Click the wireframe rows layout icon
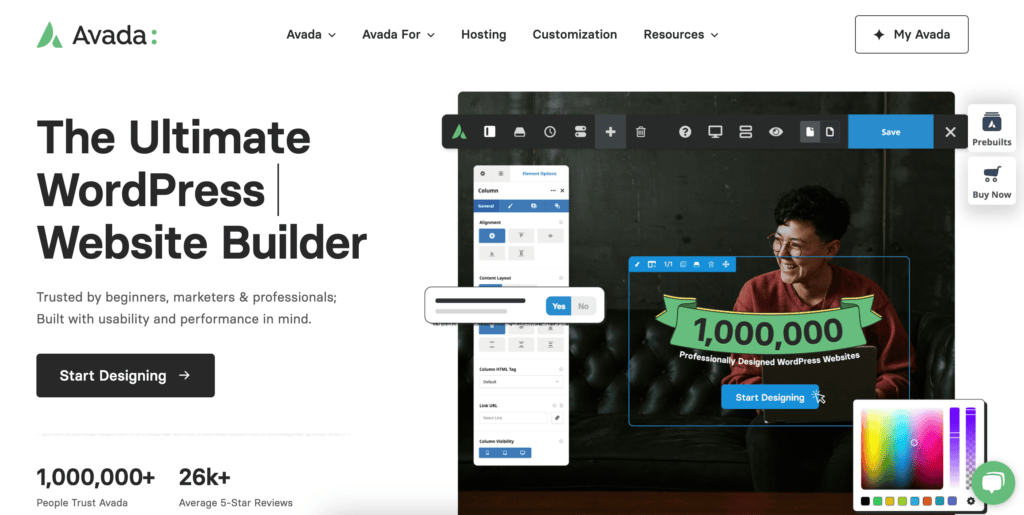The image size is (1024, 515). pyautogui.click(x=746, y=132)
